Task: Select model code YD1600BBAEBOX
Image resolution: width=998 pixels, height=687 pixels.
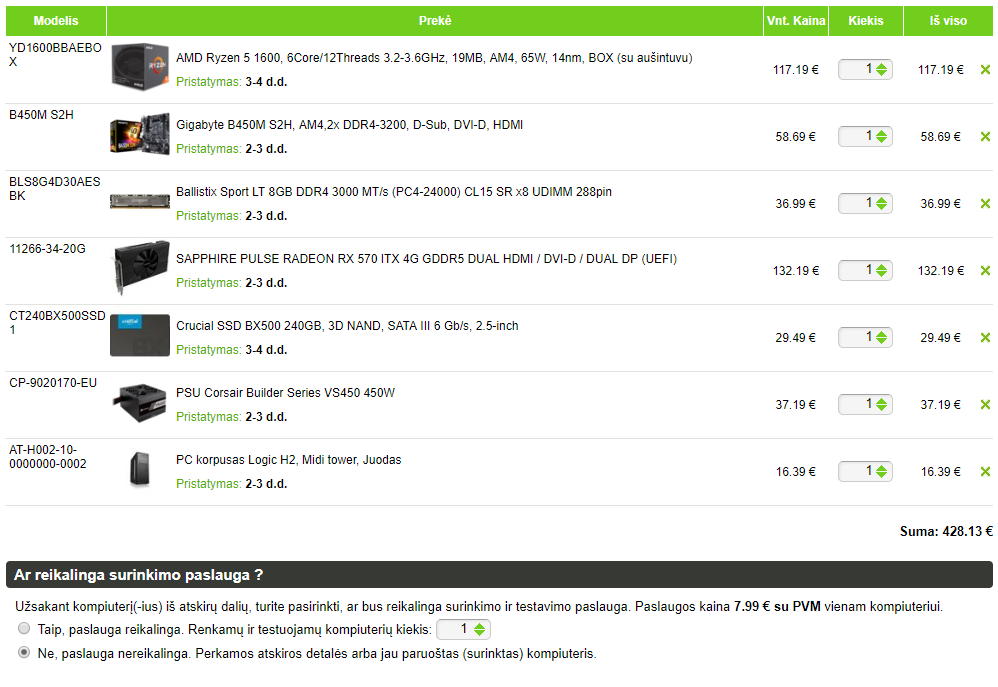Action: point(55,55)
